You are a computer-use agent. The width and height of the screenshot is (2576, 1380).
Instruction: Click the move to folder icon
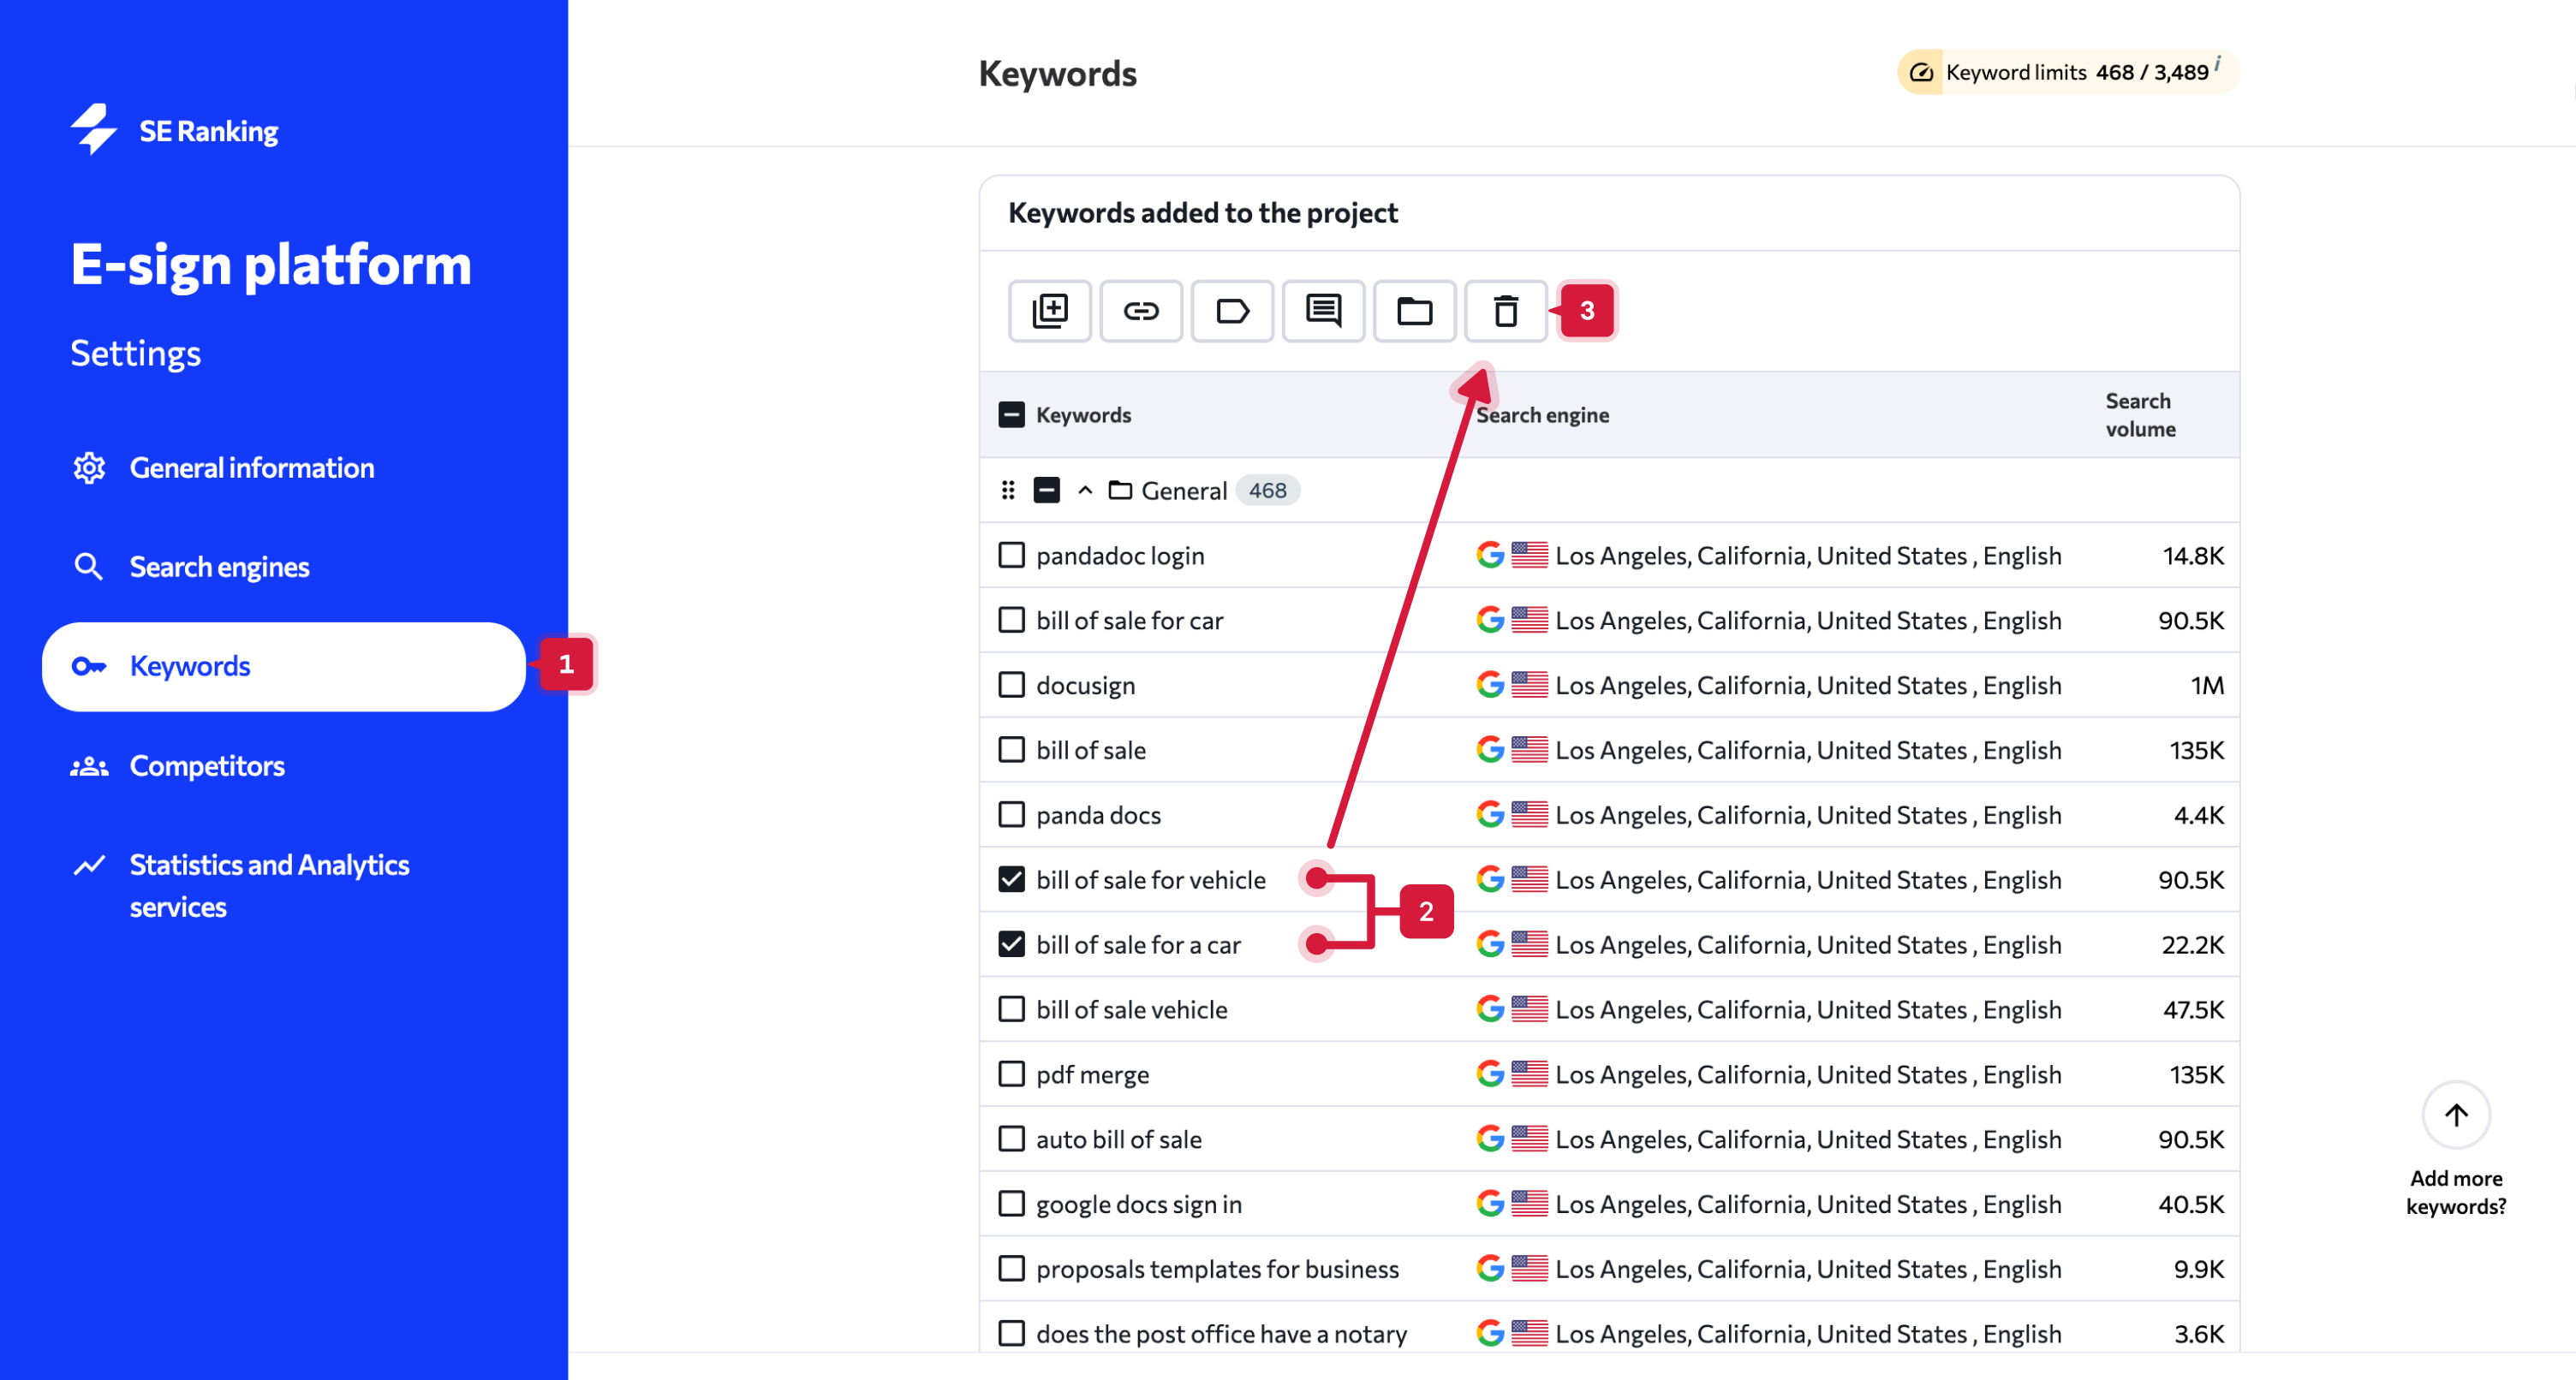tap(1414, 311)
